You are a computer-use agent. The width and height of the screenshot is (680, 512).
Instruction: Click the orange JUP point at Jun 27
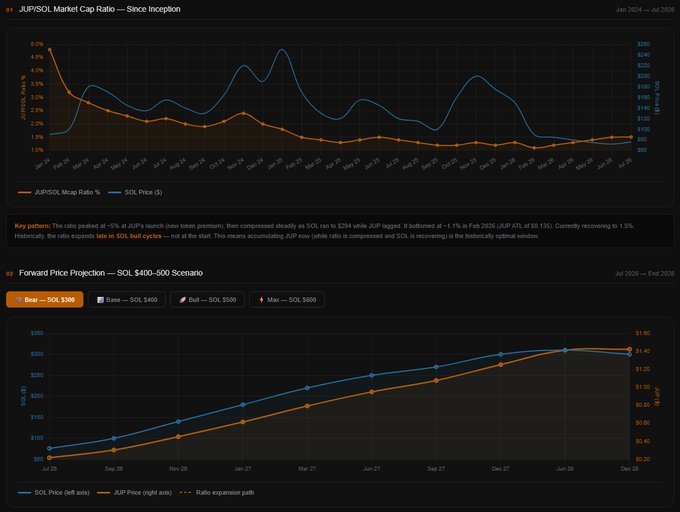click(372, 392)
